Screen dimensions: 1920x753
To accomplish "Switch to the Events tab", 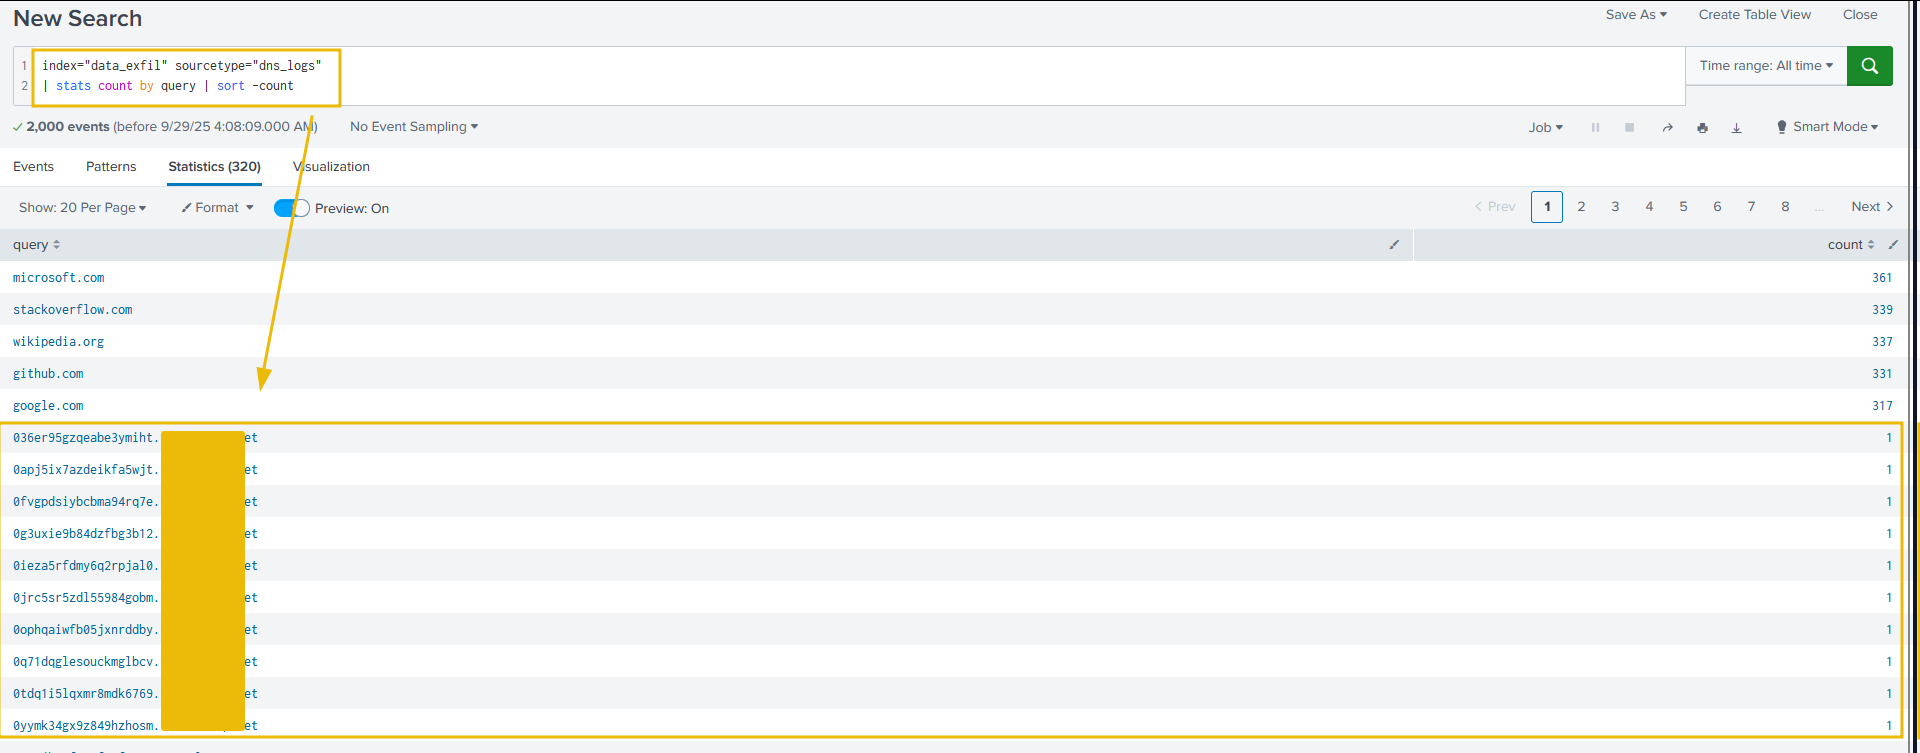I will [x=33, y=167].
